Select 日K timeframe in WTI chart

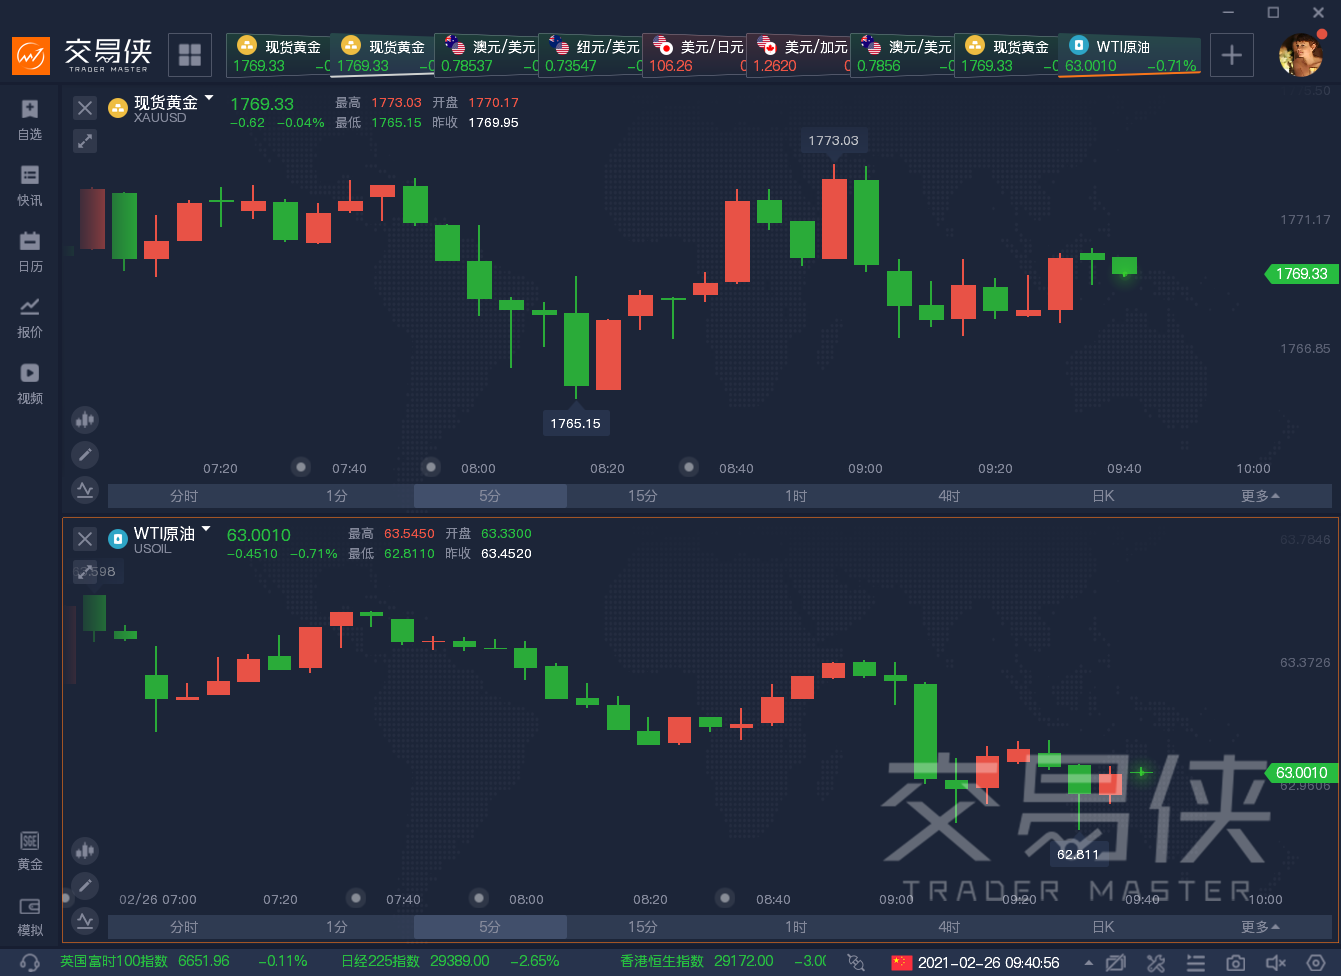pos(1103,927)
